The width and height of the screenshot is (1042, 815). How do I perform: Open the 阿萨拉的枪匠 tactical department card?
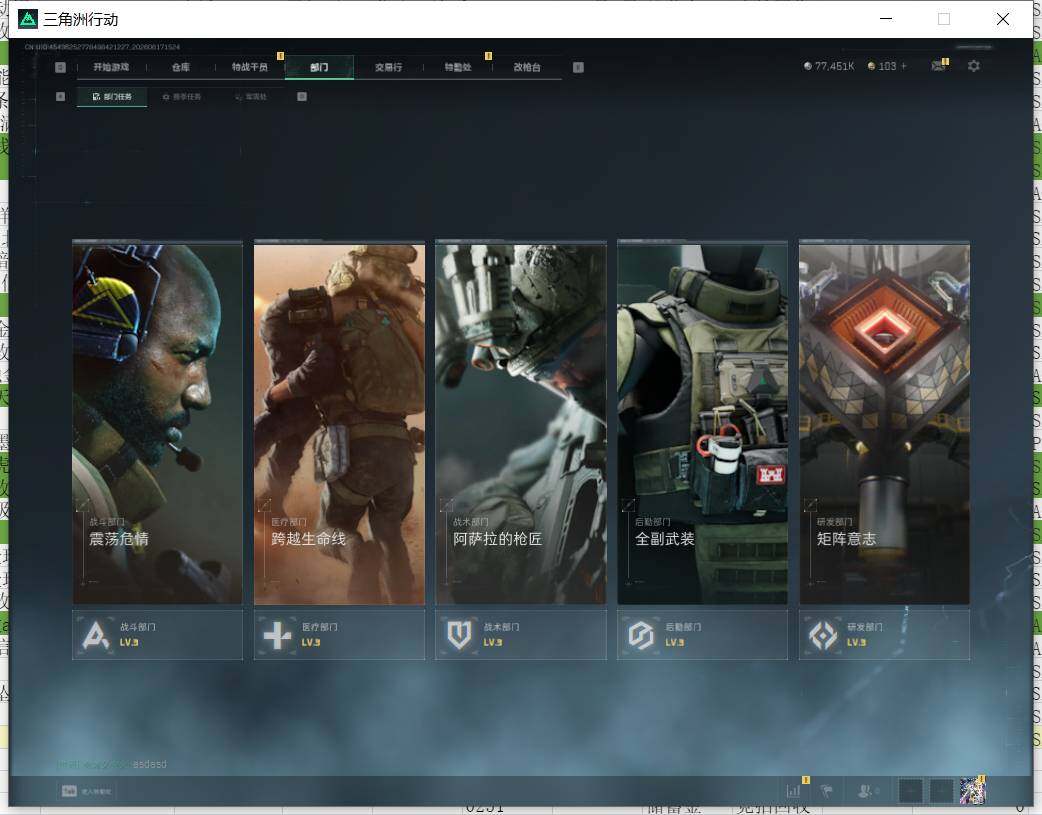point(521,423)
